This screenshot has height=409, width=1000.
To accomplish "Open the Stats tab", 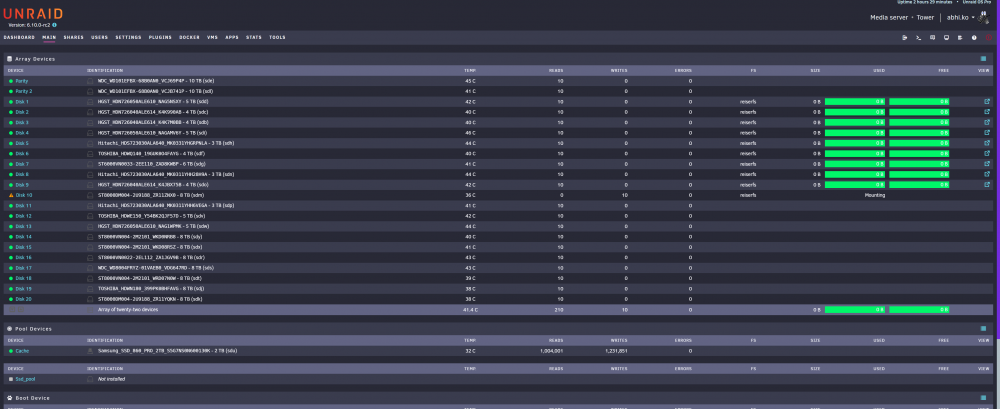I will 254,38.
